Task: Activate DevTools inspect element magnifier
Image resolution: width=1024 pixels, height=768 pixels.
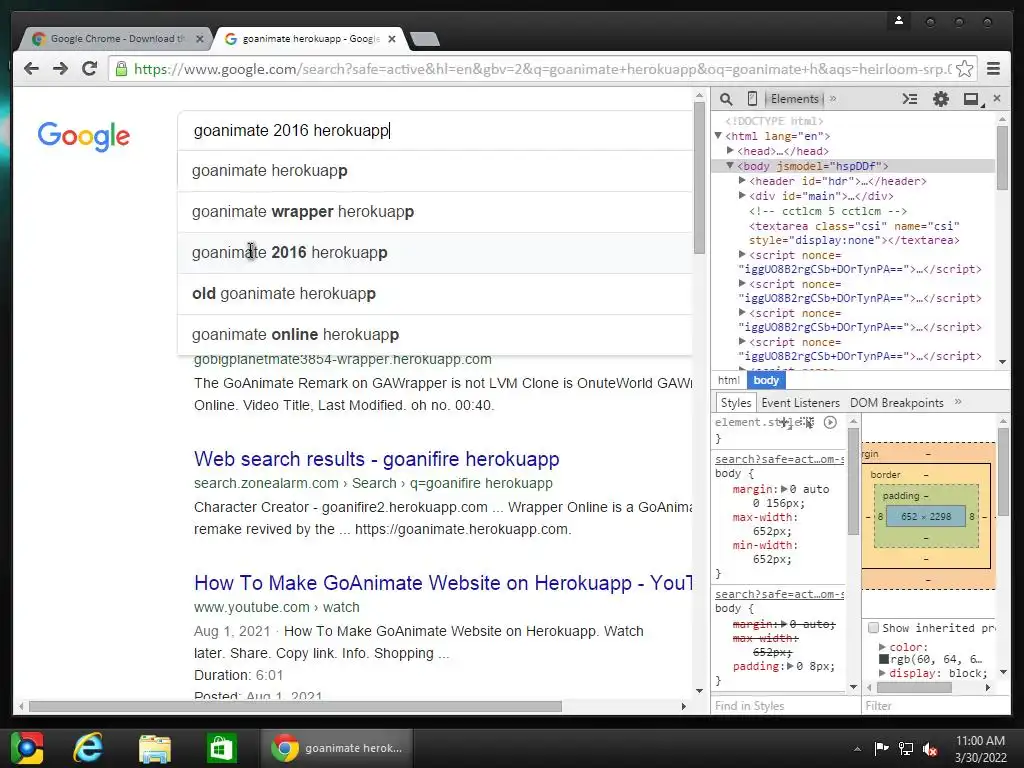Action: [x=726, y=99]
